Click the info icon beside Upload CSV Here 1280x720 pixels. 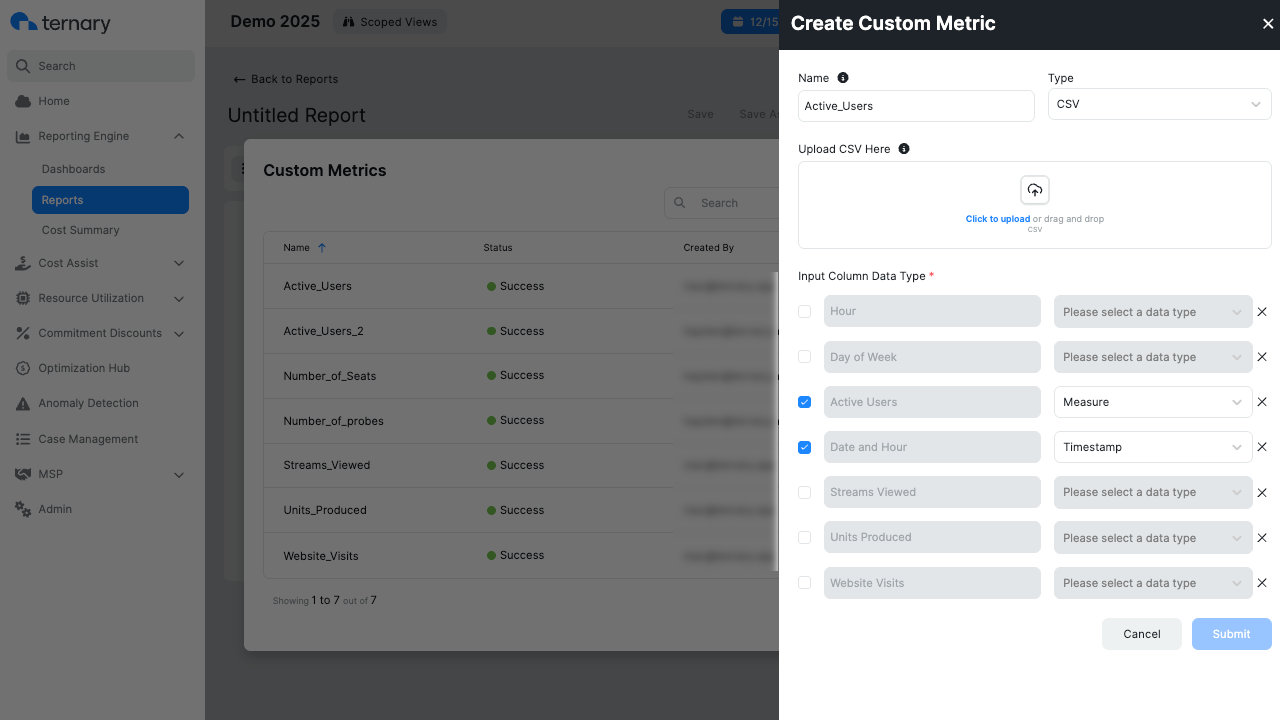click(x=904, y=148)
